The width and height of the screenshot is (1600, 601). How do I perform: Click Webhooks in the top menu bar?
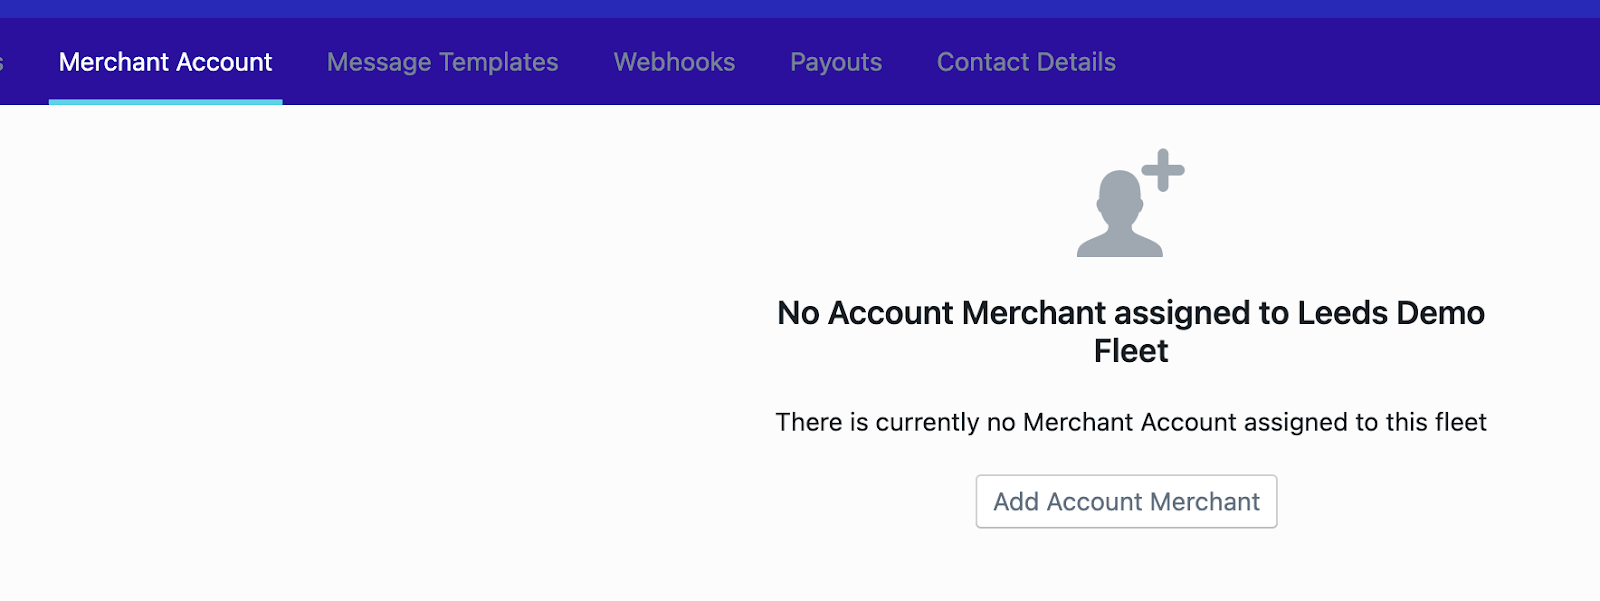point(674,62)
